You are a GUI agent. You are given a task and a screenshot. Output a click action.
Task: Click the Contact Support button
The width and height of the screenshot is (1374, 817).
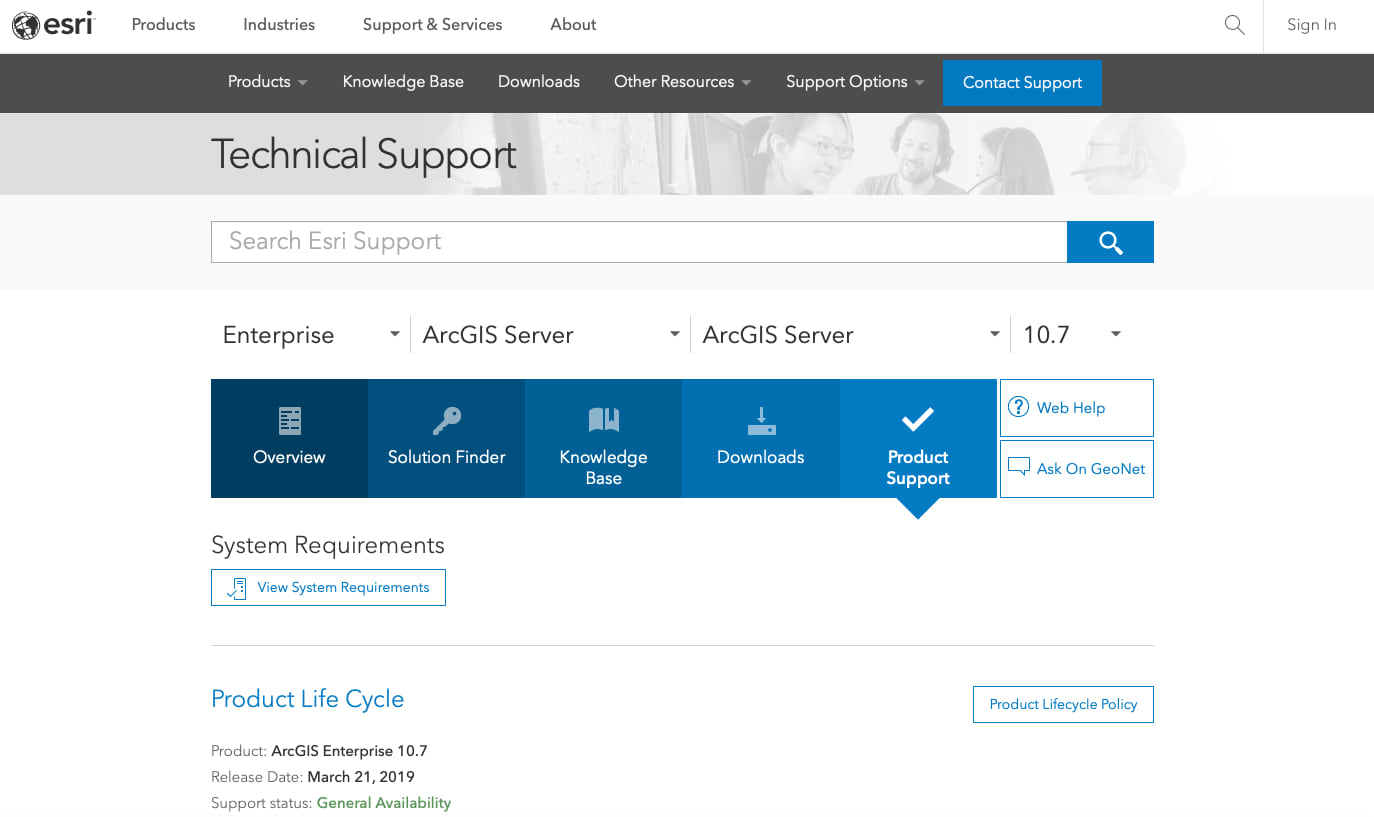1022,82
